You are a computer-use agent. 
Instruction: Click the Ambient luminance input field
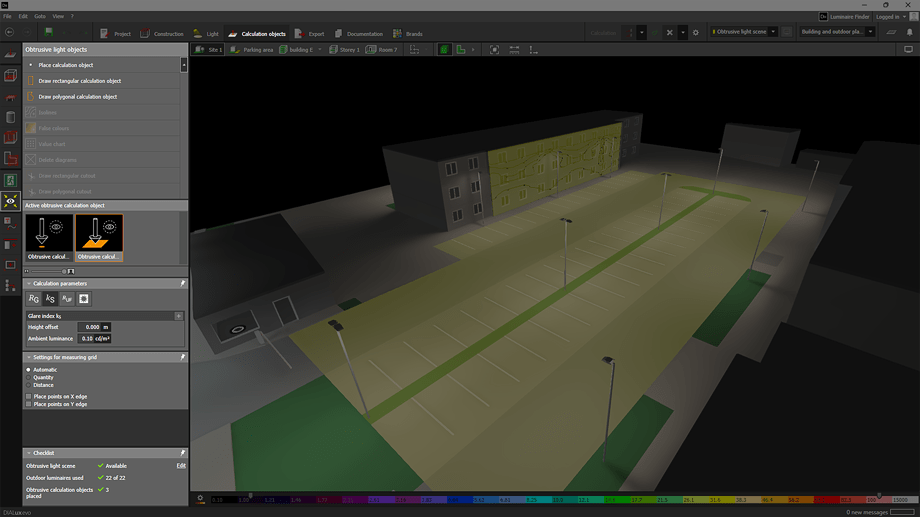point(94,339)
